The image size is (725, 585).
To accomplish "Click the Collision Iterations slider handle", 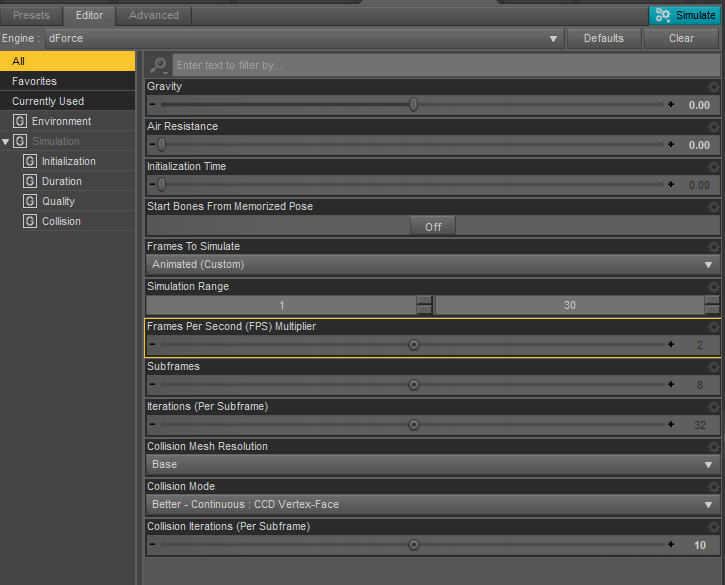I will click(x=414, y=545).
